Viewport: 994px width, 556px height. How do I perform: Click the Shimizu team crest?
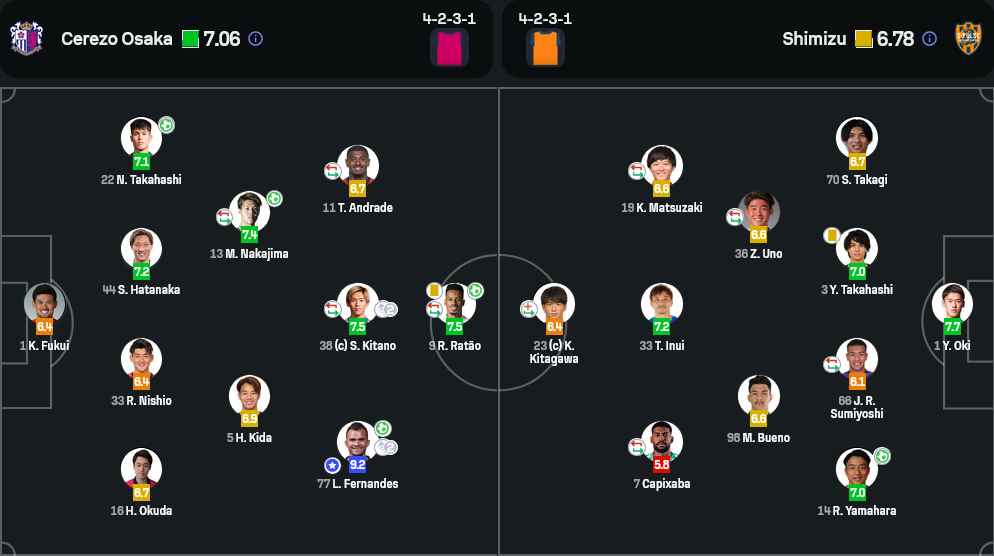967,39
